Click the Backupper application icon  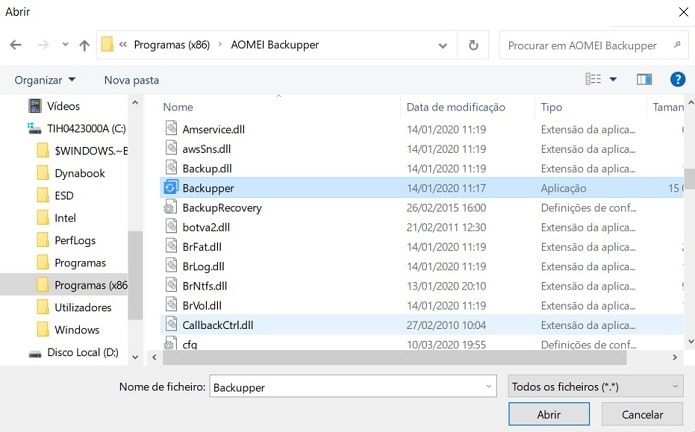pyautogui.click(x=171, y=187)
